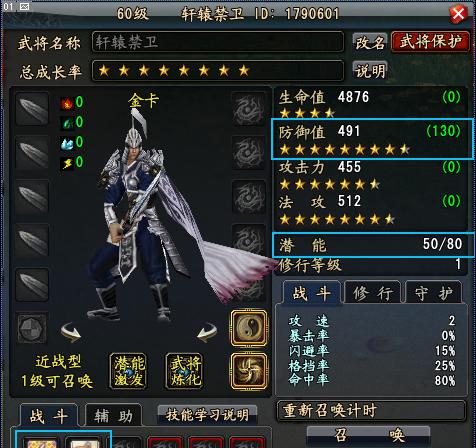Click the 潜能激发 icon button
This screenshot has height=448, width=476.
(x=128, y=371)
